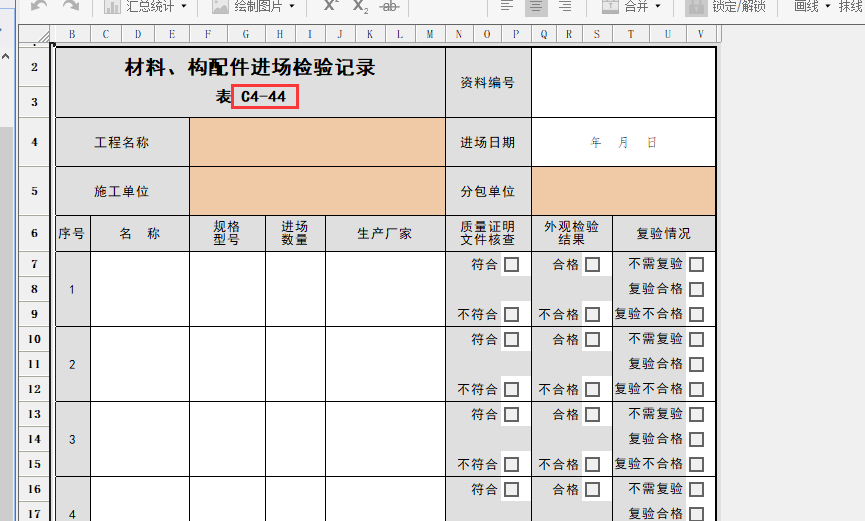Click the 分包单位 orange input cell
Image resolution: width=865 pixels, height=521 pixels.
[x=623, y=191]
